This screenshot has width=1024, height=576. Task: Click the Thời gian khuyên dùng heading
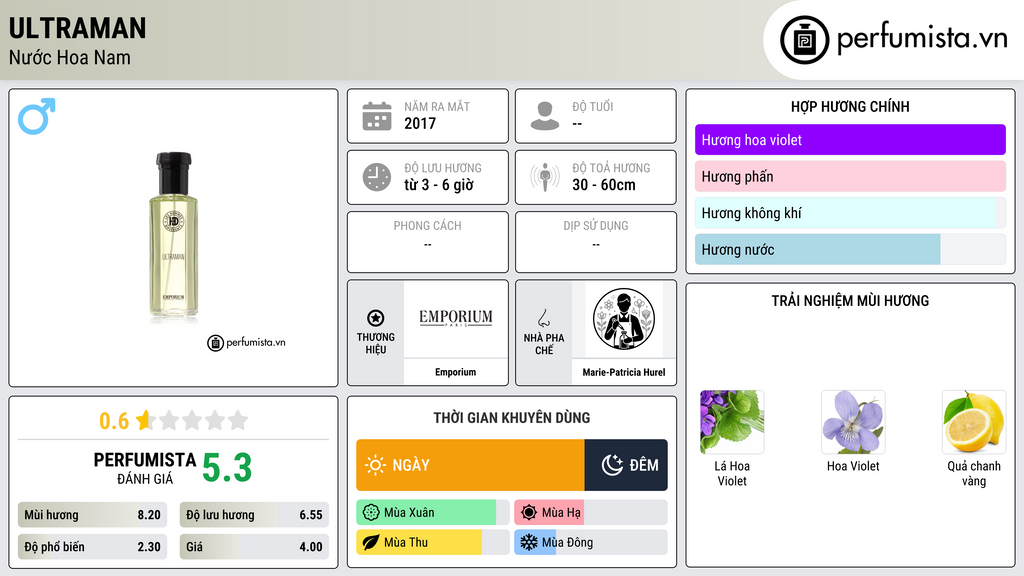coord(512,418)
